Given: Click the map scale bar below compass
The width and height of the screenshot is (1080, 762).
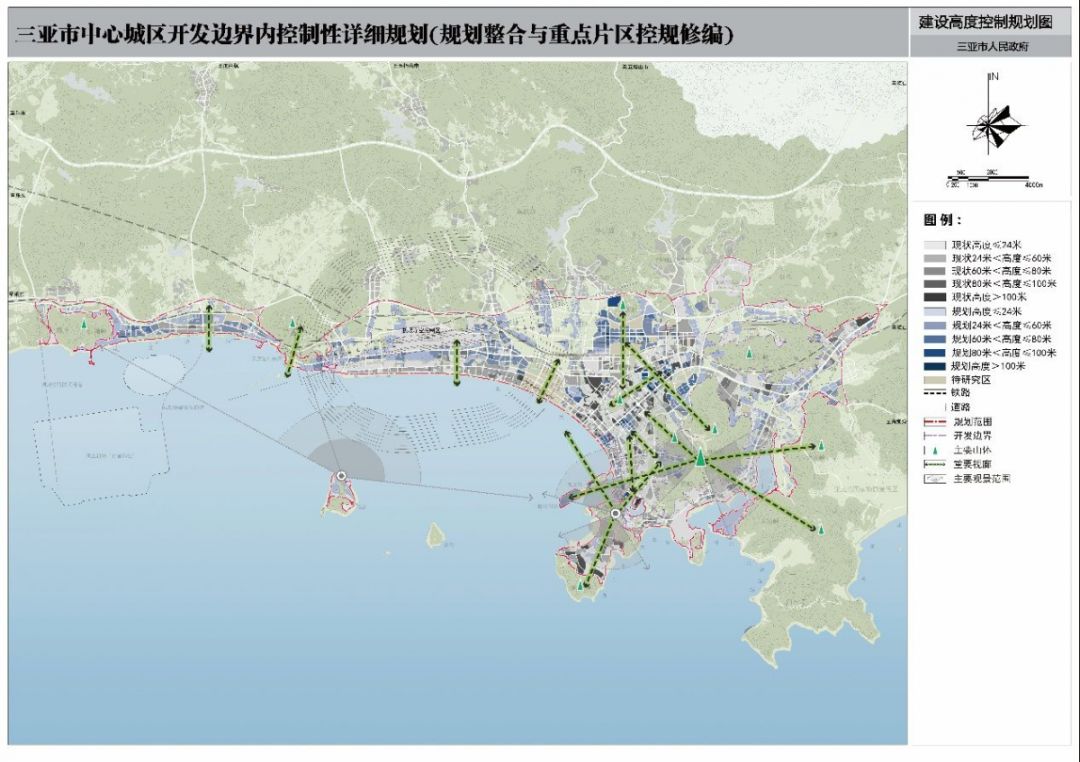Looking at the screenshot, I should (993, 179).
